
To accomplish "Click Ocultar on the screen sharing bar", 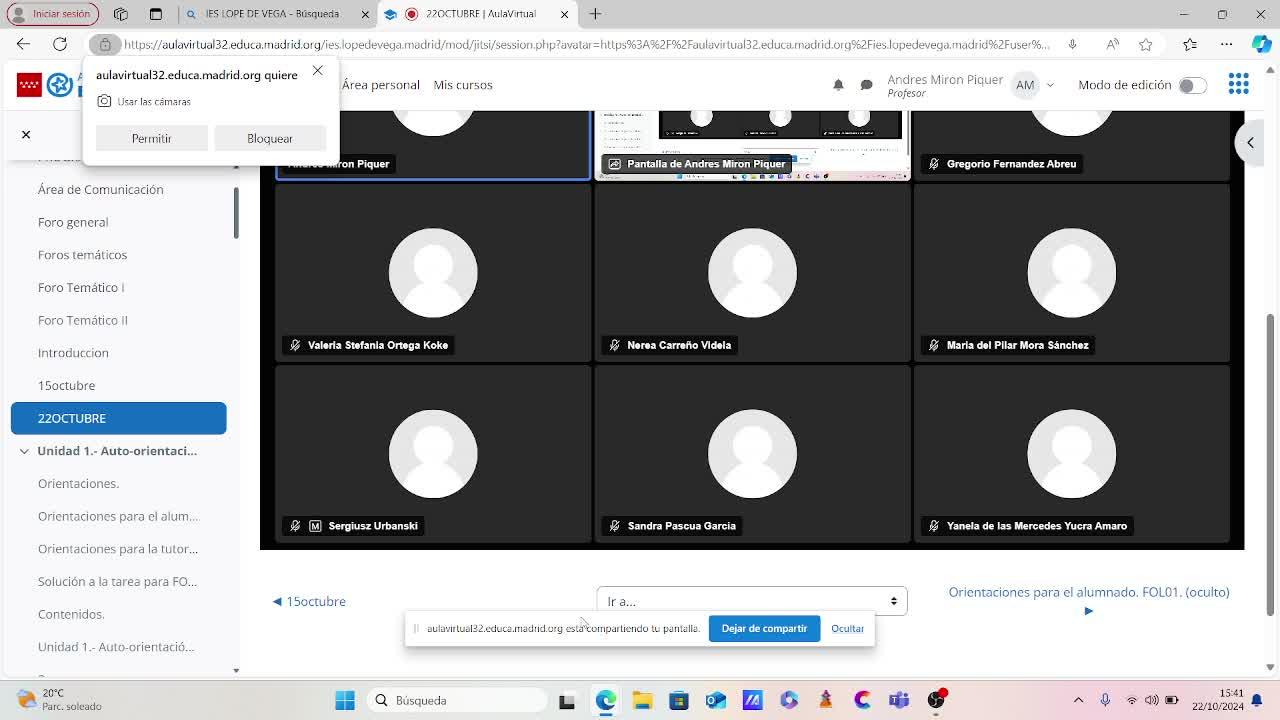I will (847, 628).
